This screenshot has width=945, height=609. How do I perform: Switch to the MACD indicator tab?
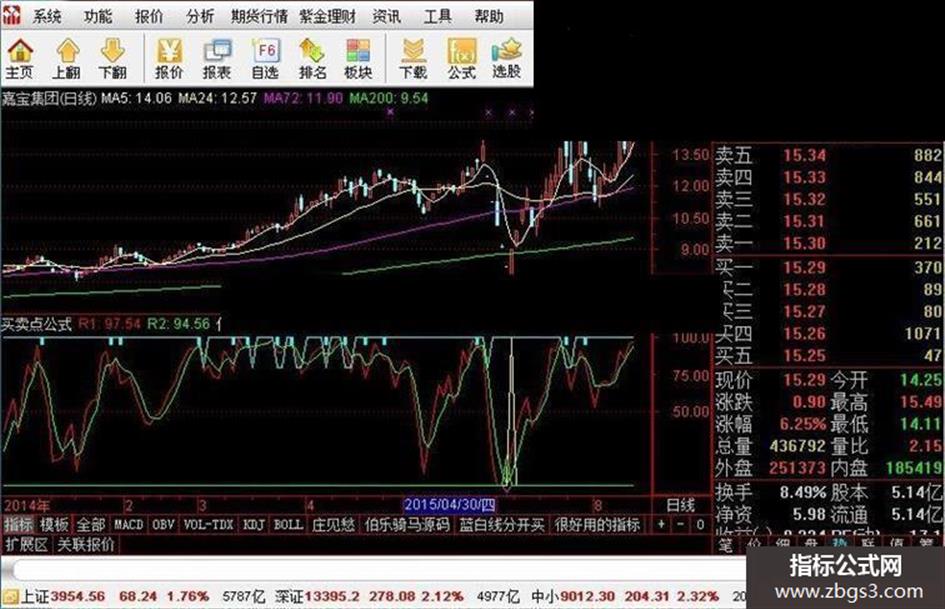(128, 525)
